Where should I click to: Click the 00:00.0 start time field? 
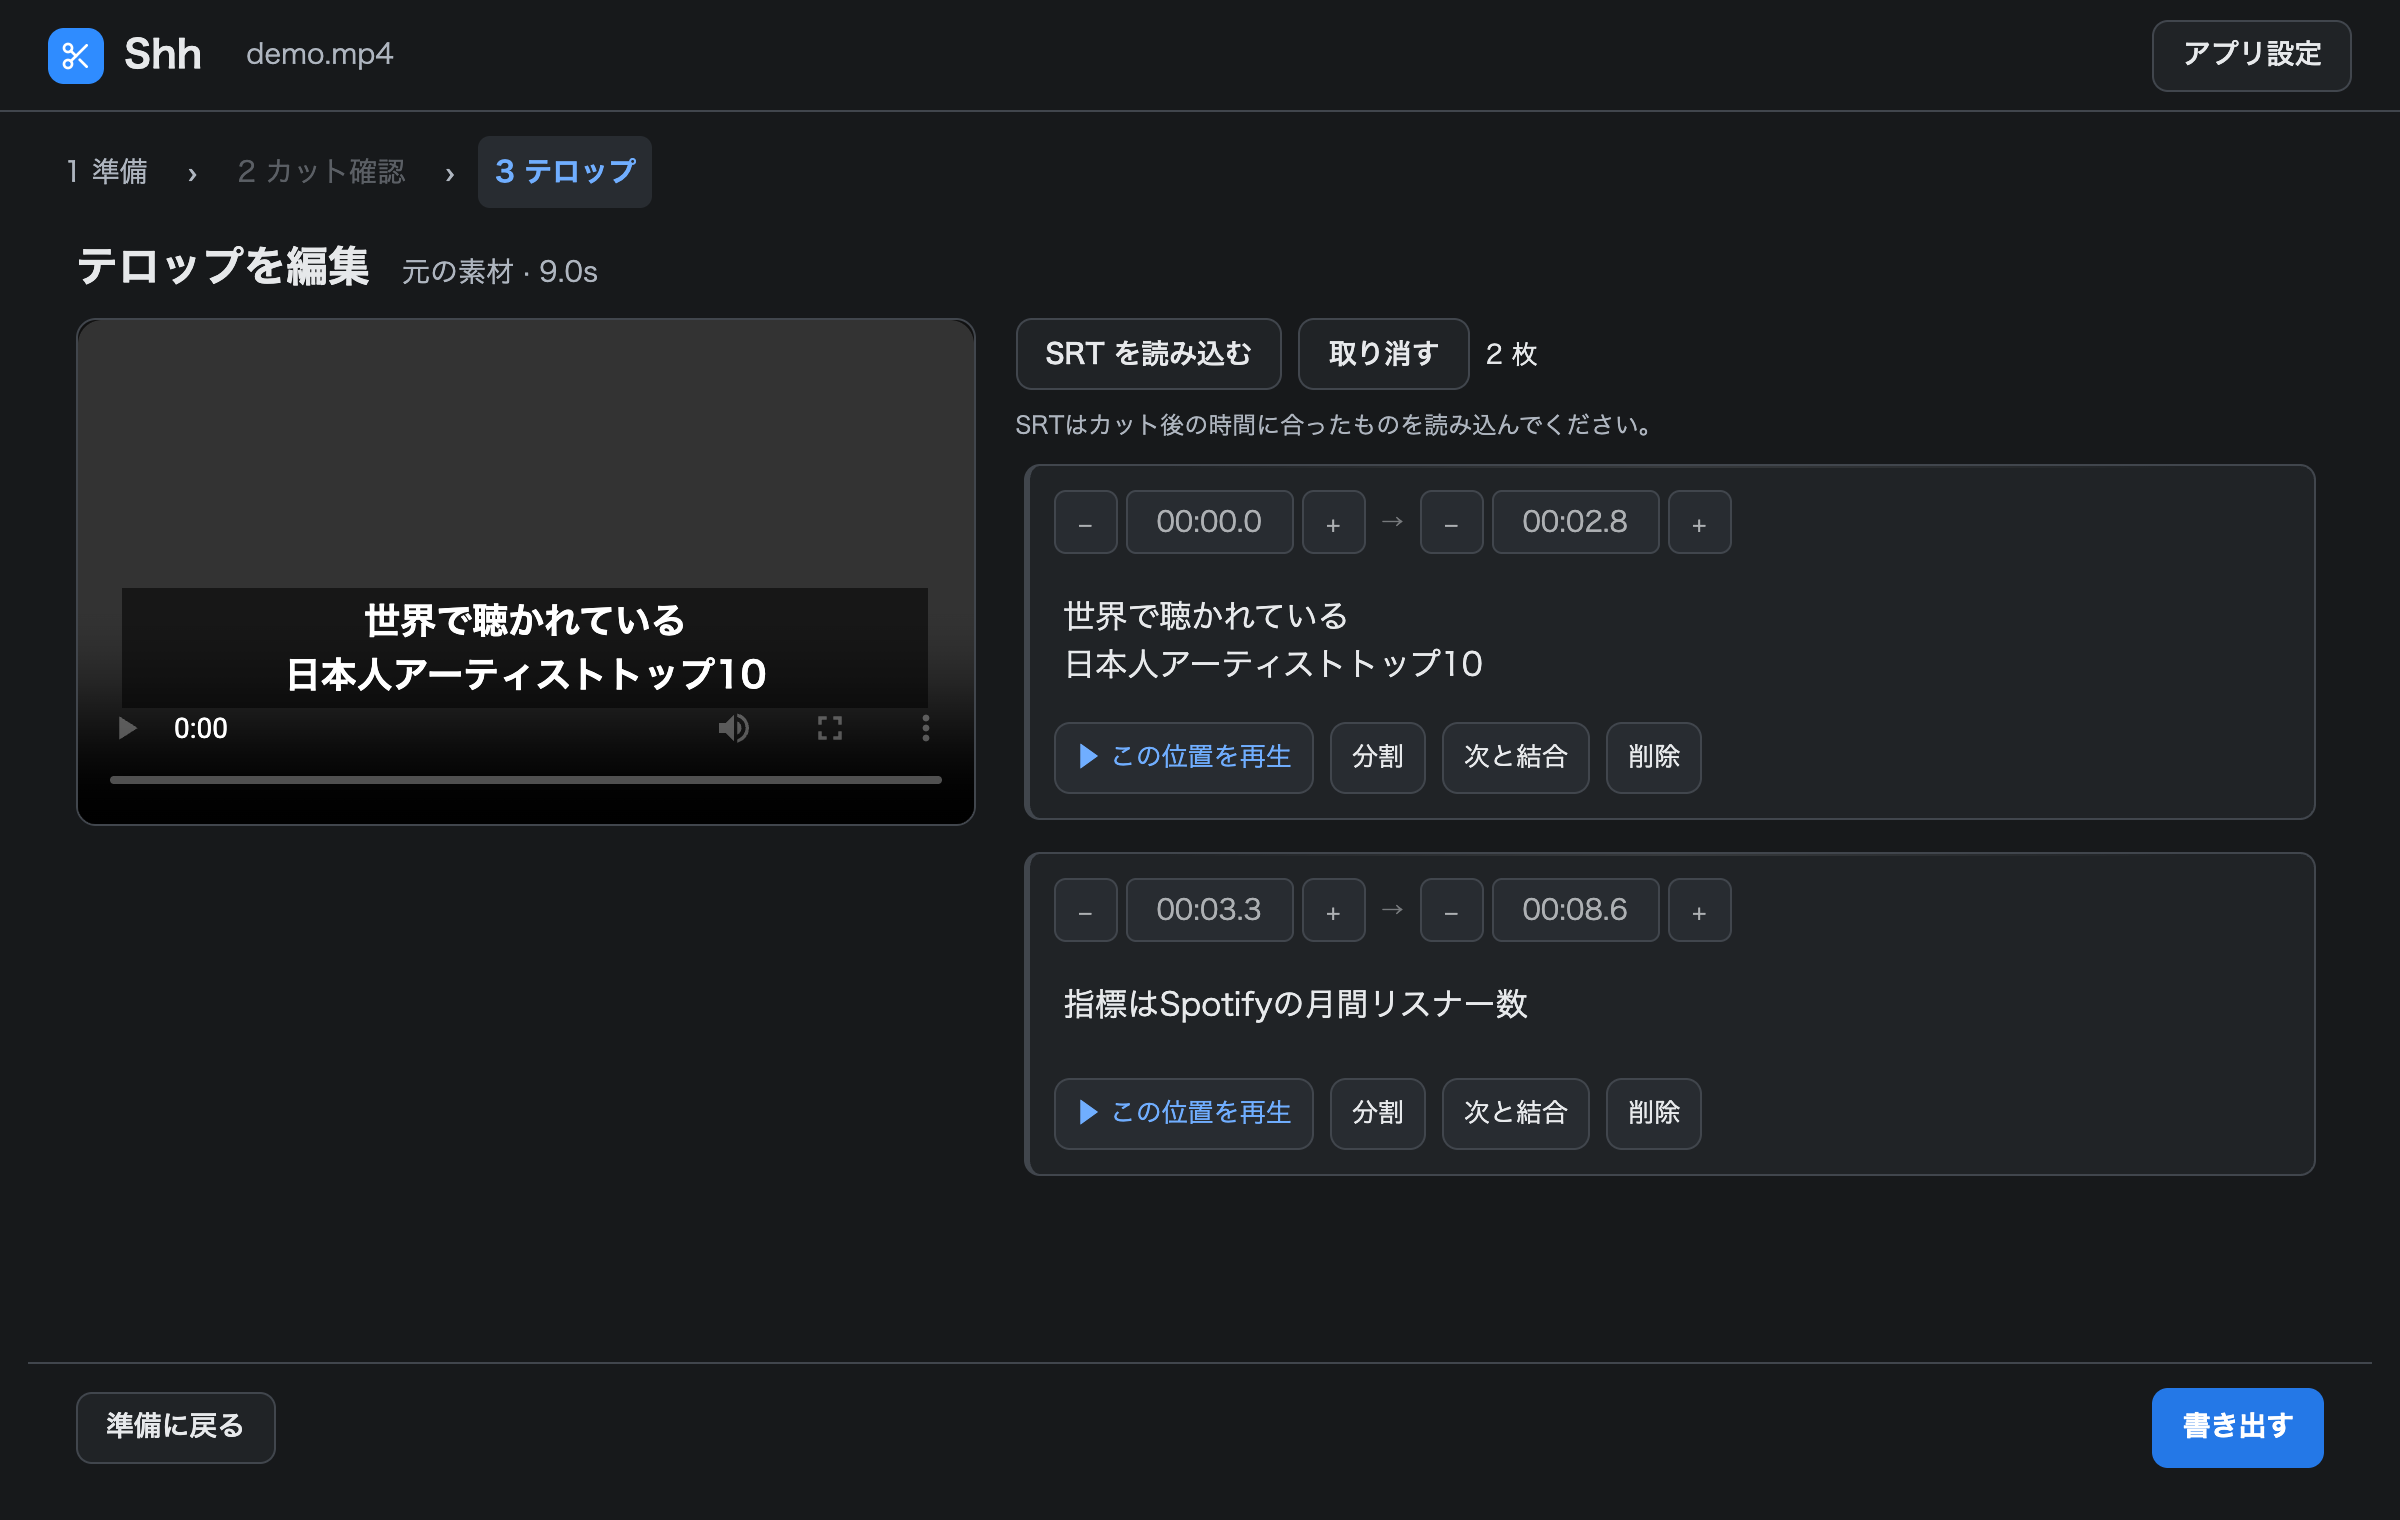[x=1210, y=522]
